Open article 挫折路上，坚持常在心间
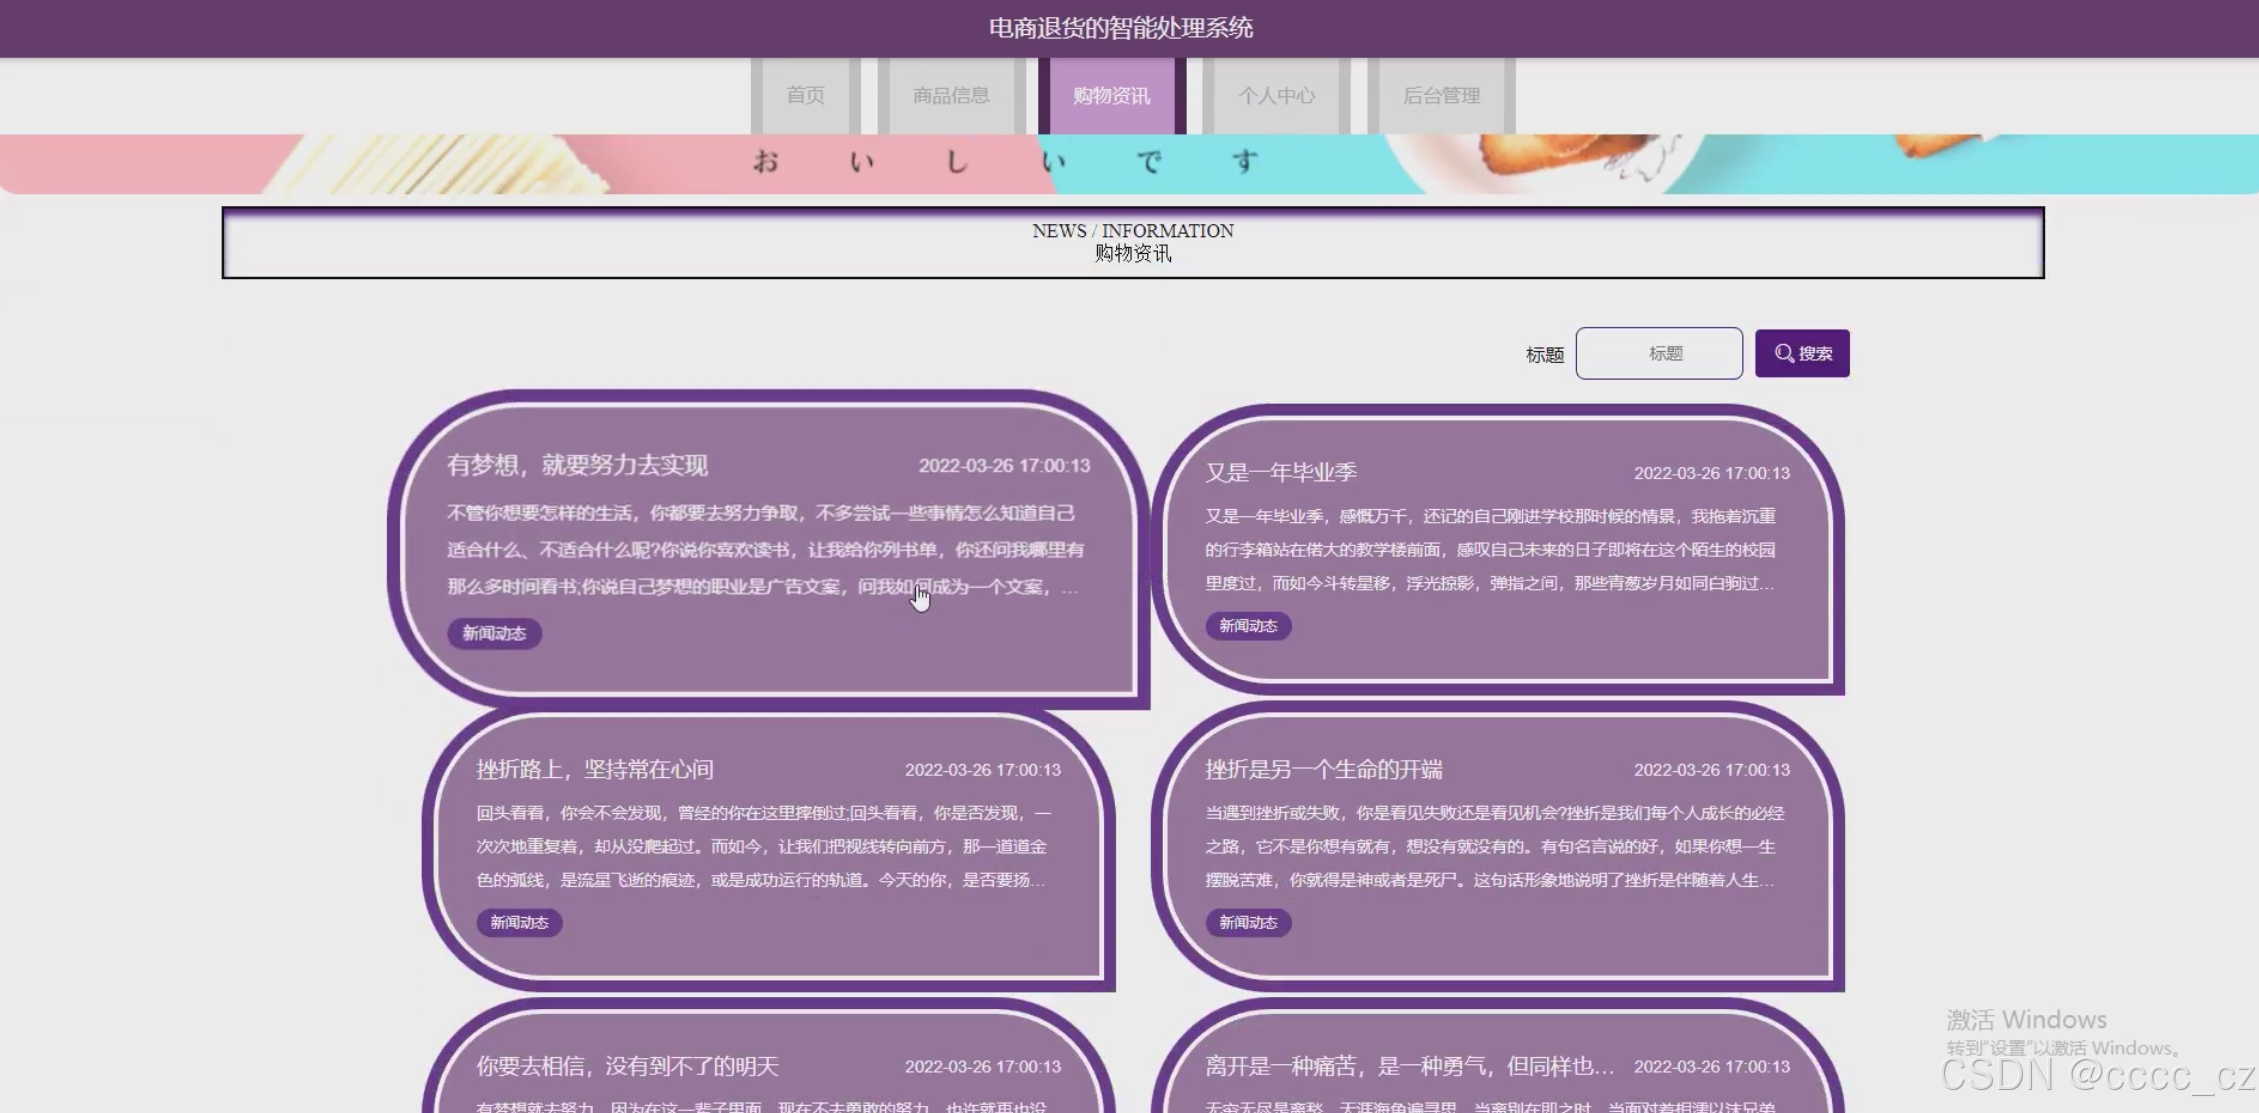 click(x=595, y=769)
